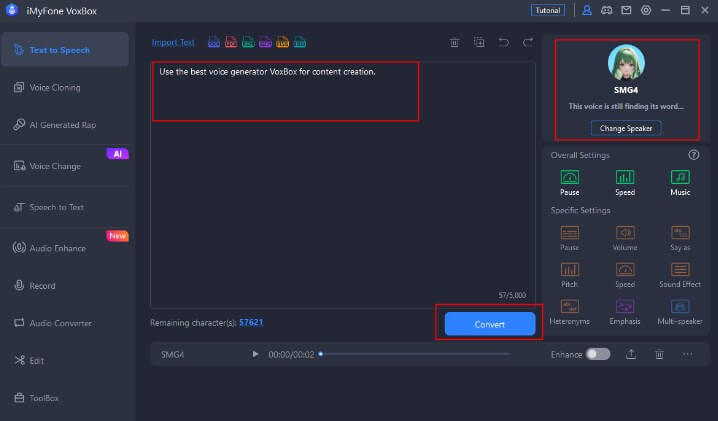Open the mail messages icon
The height and width of the screenshot is (421, 718).
click(626, 10)
